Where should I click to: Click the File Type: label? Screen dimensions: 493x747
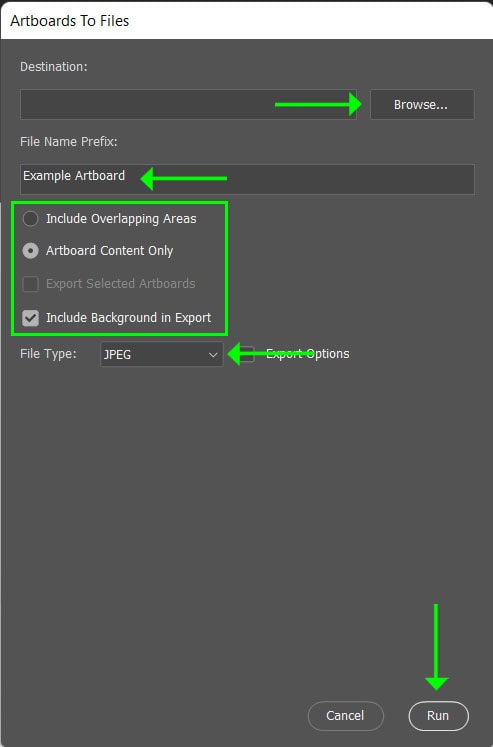(48, 354)
